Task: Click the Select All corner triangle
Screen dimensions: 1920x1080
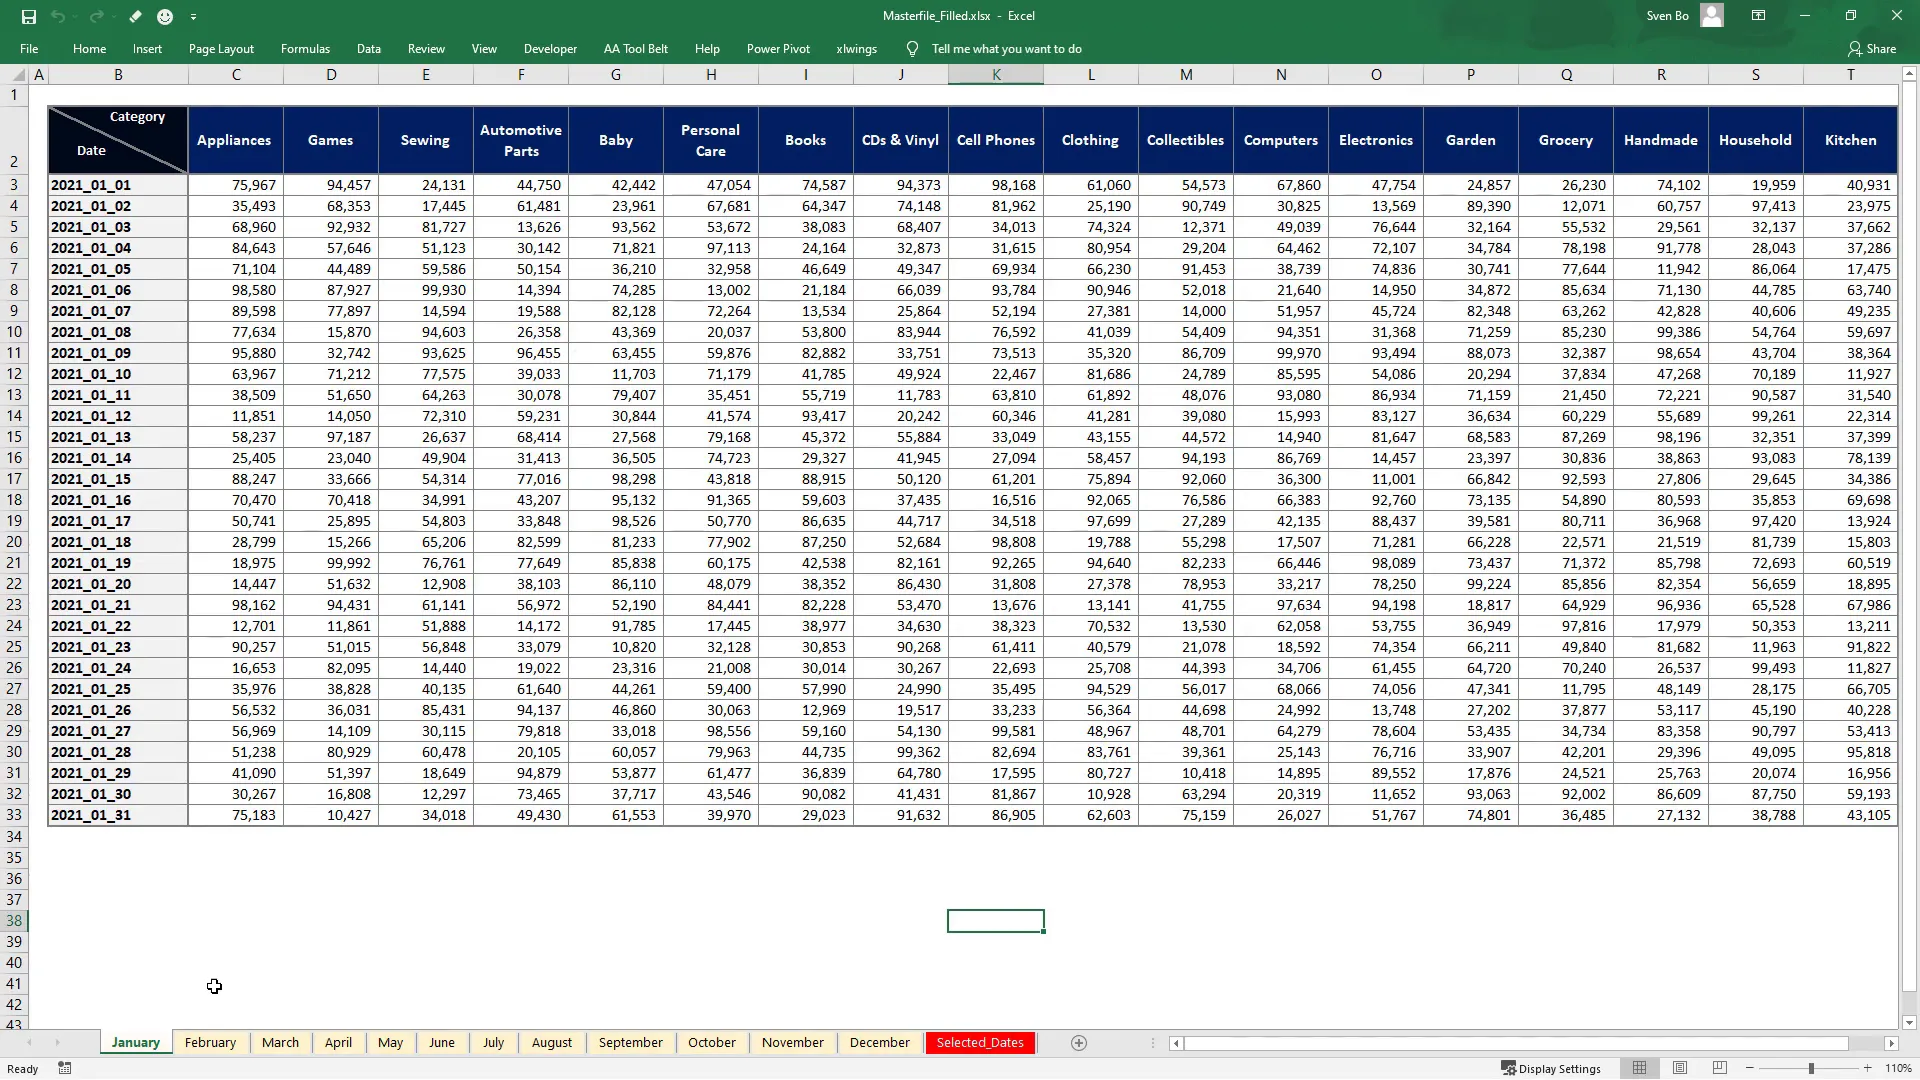Action: click(19, 75)
